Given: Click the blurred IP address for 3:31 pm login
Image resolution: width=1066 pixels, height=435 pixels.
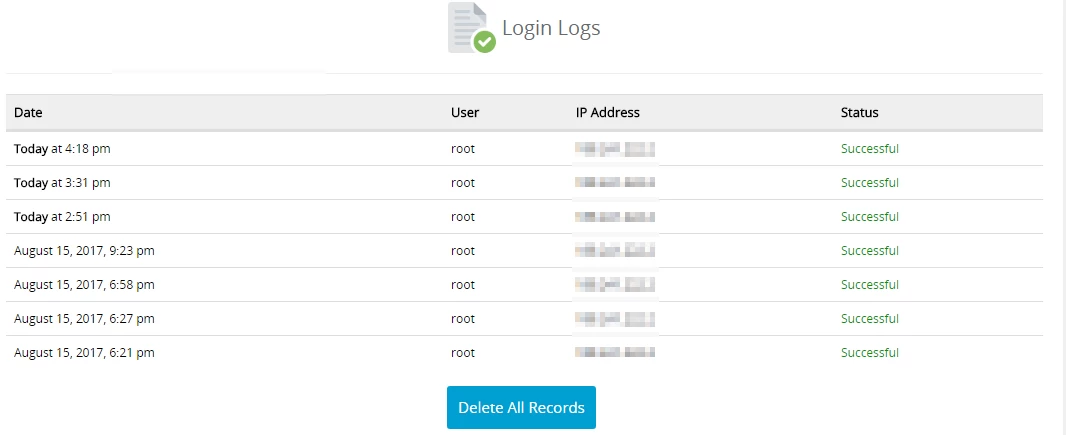Looking at the screenshot, I should 615,183.
